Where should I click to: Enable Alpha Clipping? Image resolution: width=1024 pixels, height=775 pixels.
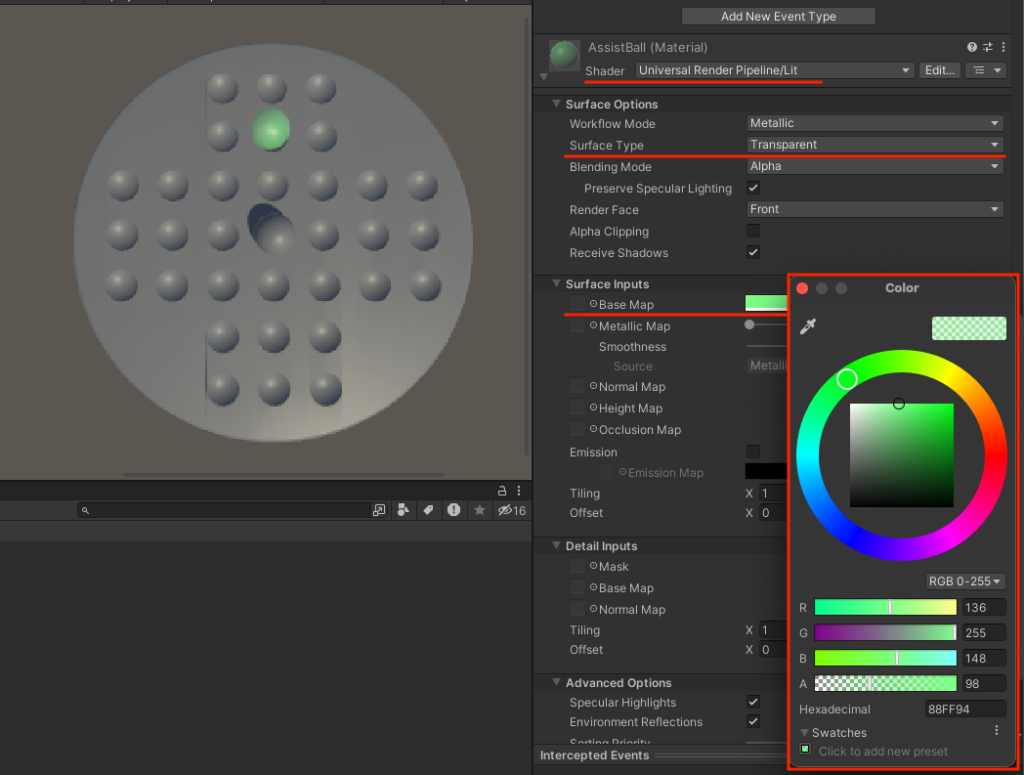pyautogui.click(x=753, y=231)
